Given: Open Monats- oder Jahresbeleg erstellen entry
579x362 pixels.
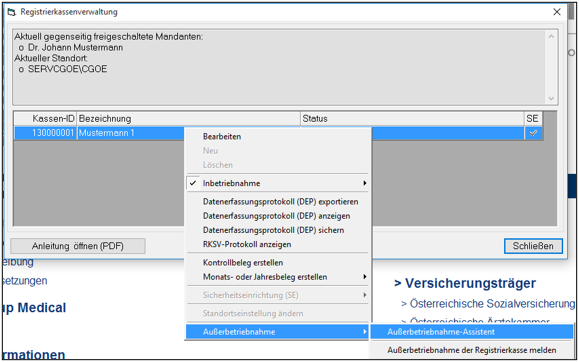Looking at the screenshot, I should [x=265, y=277].
